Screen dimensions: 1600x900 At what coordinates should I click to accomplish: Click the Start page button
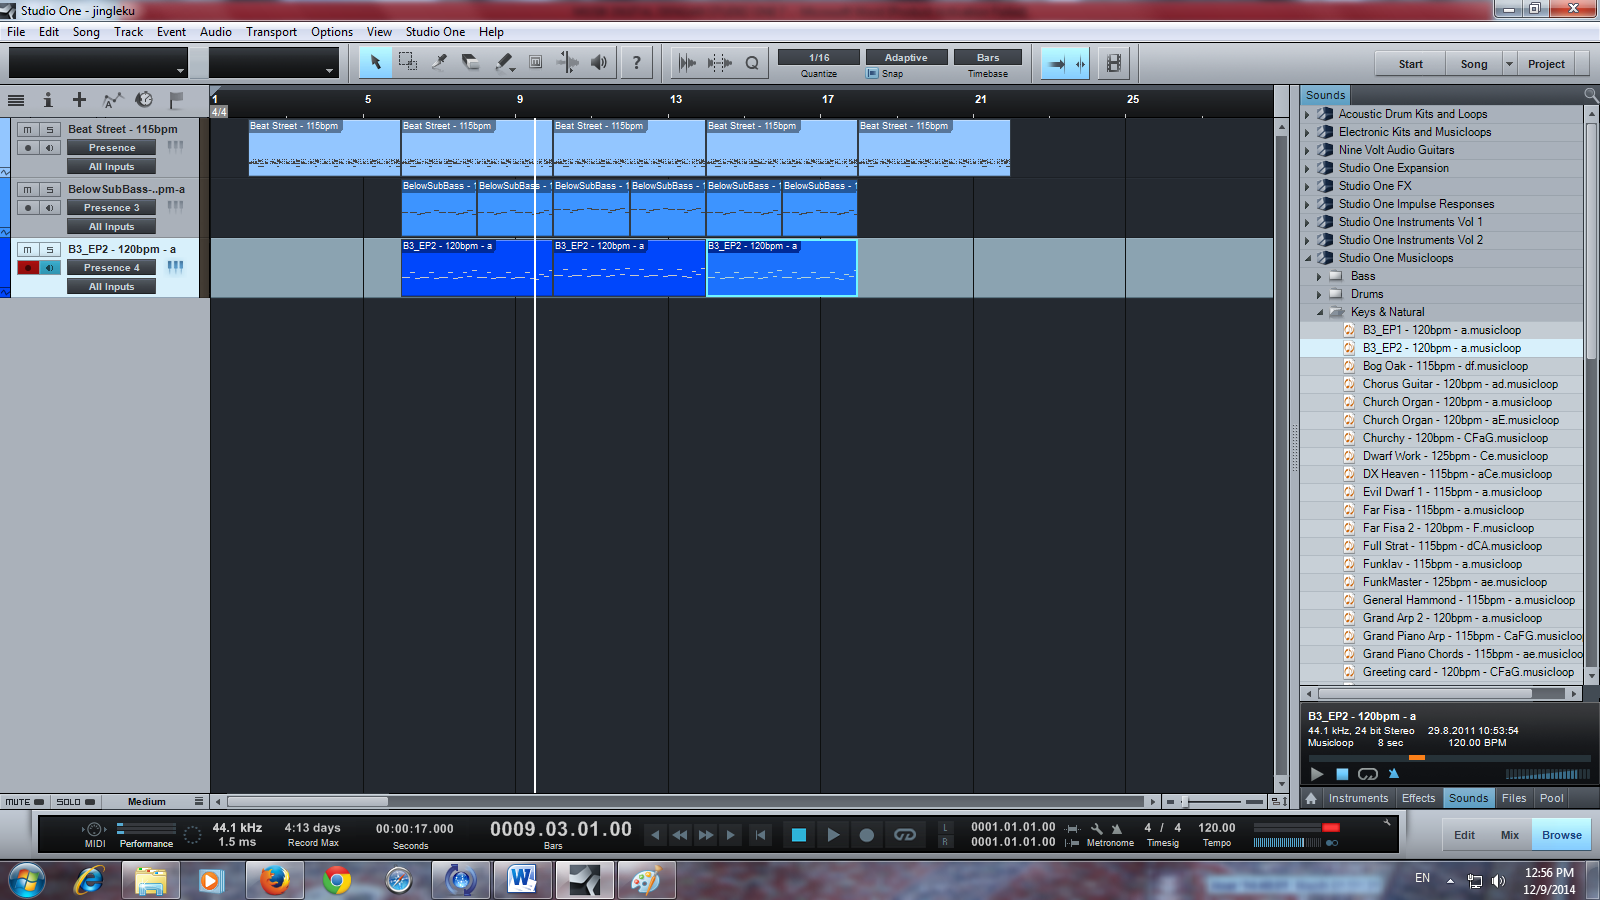(x=1410, y=64)
